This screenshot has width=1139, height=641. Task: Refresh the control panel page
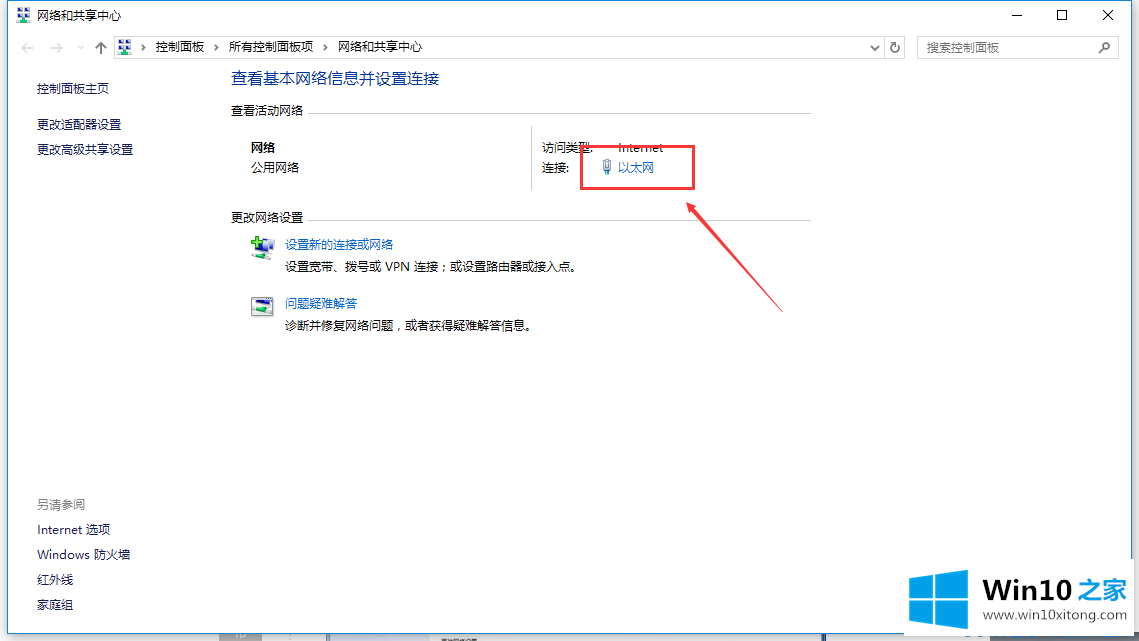pos(895,47)
